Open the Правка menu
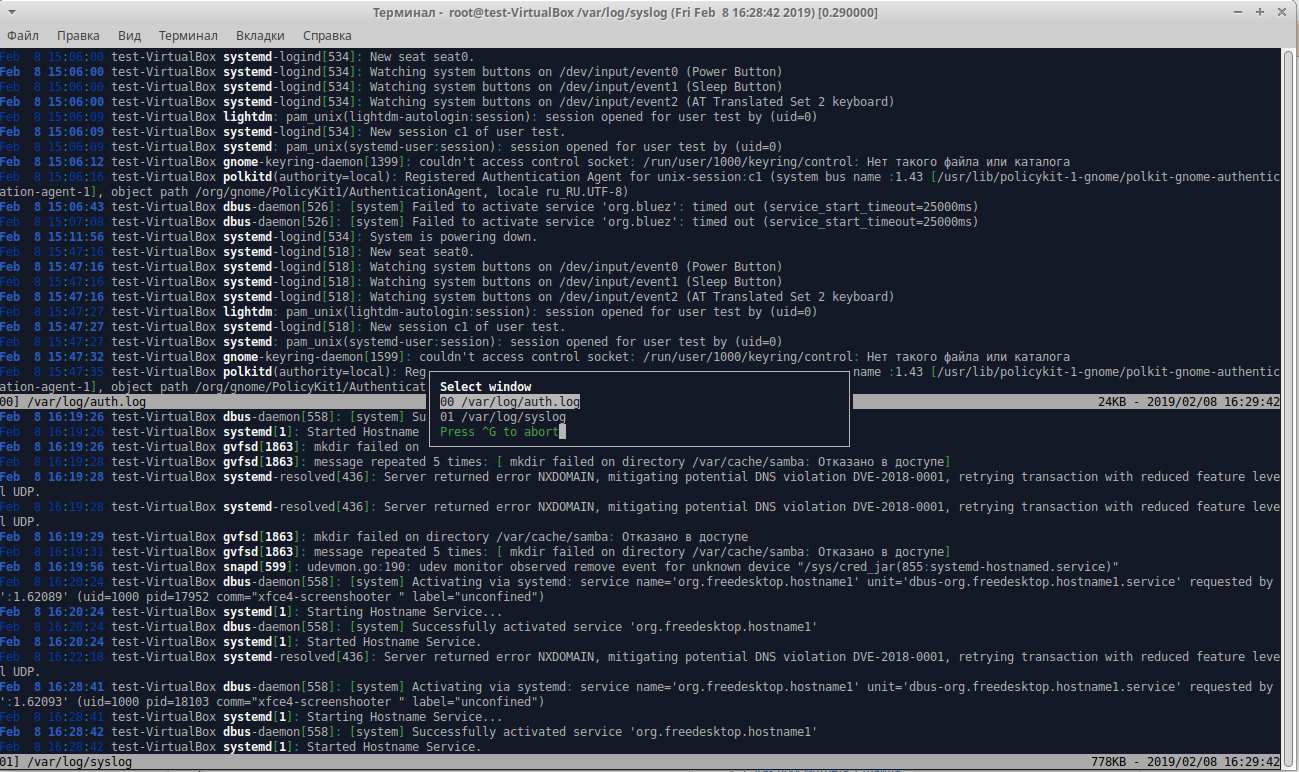The image size is (1299, 772). pyautogui.click(x=78, y=35)
